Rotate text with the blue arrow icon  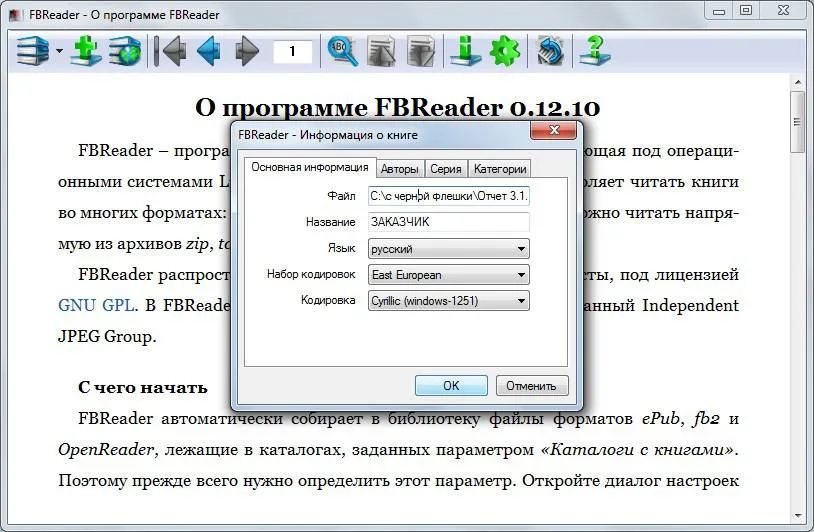[x=550, y=51]
